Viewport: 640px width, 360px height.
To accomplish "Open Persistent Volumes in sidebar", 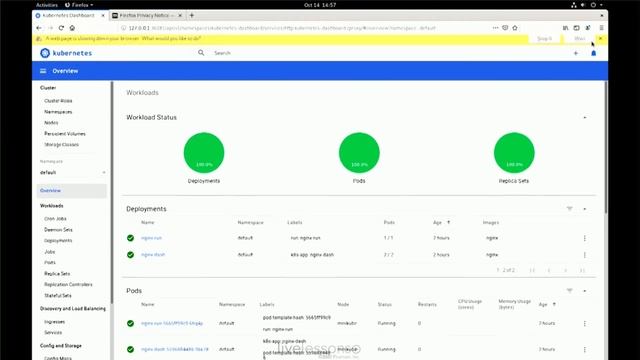I will [65, 134].
